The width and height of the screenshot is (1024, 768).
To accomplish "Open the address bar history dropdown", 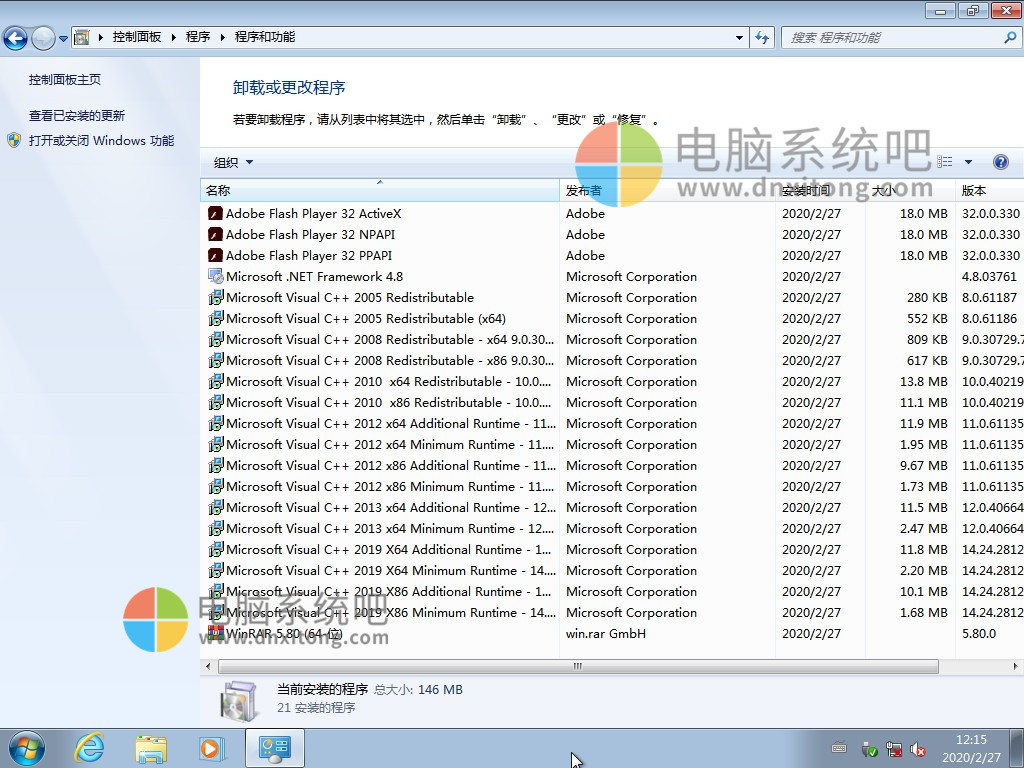I will tap(739, 37).
